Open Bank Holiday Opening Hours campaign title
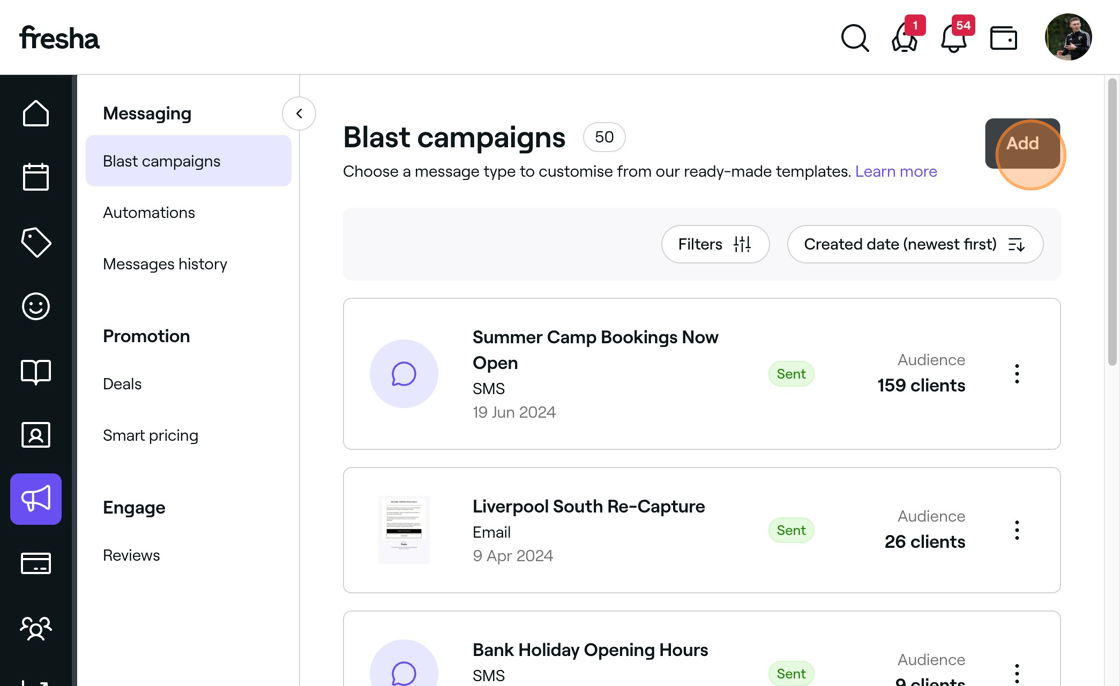The height and width of the screenshot is (686, 1120). 590,650
